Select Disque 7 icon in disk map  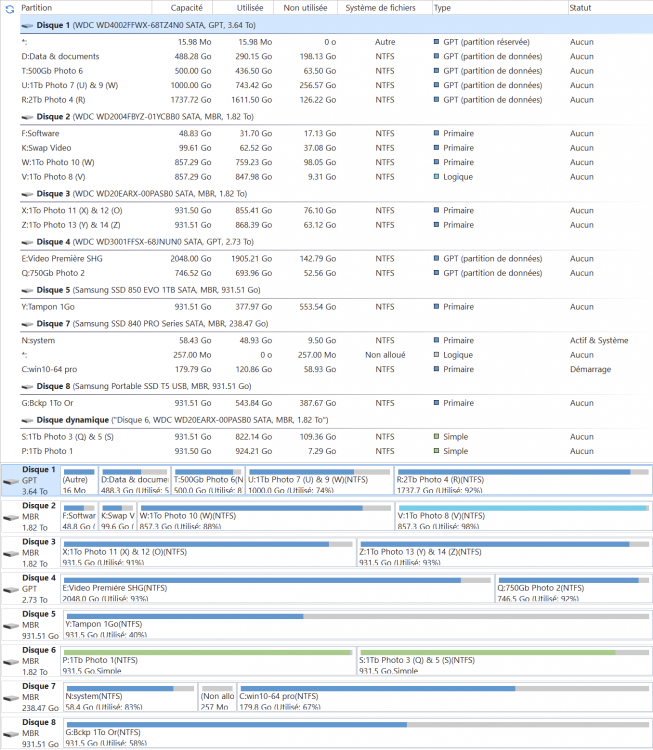pyautogui.click(x=11, y=698)
